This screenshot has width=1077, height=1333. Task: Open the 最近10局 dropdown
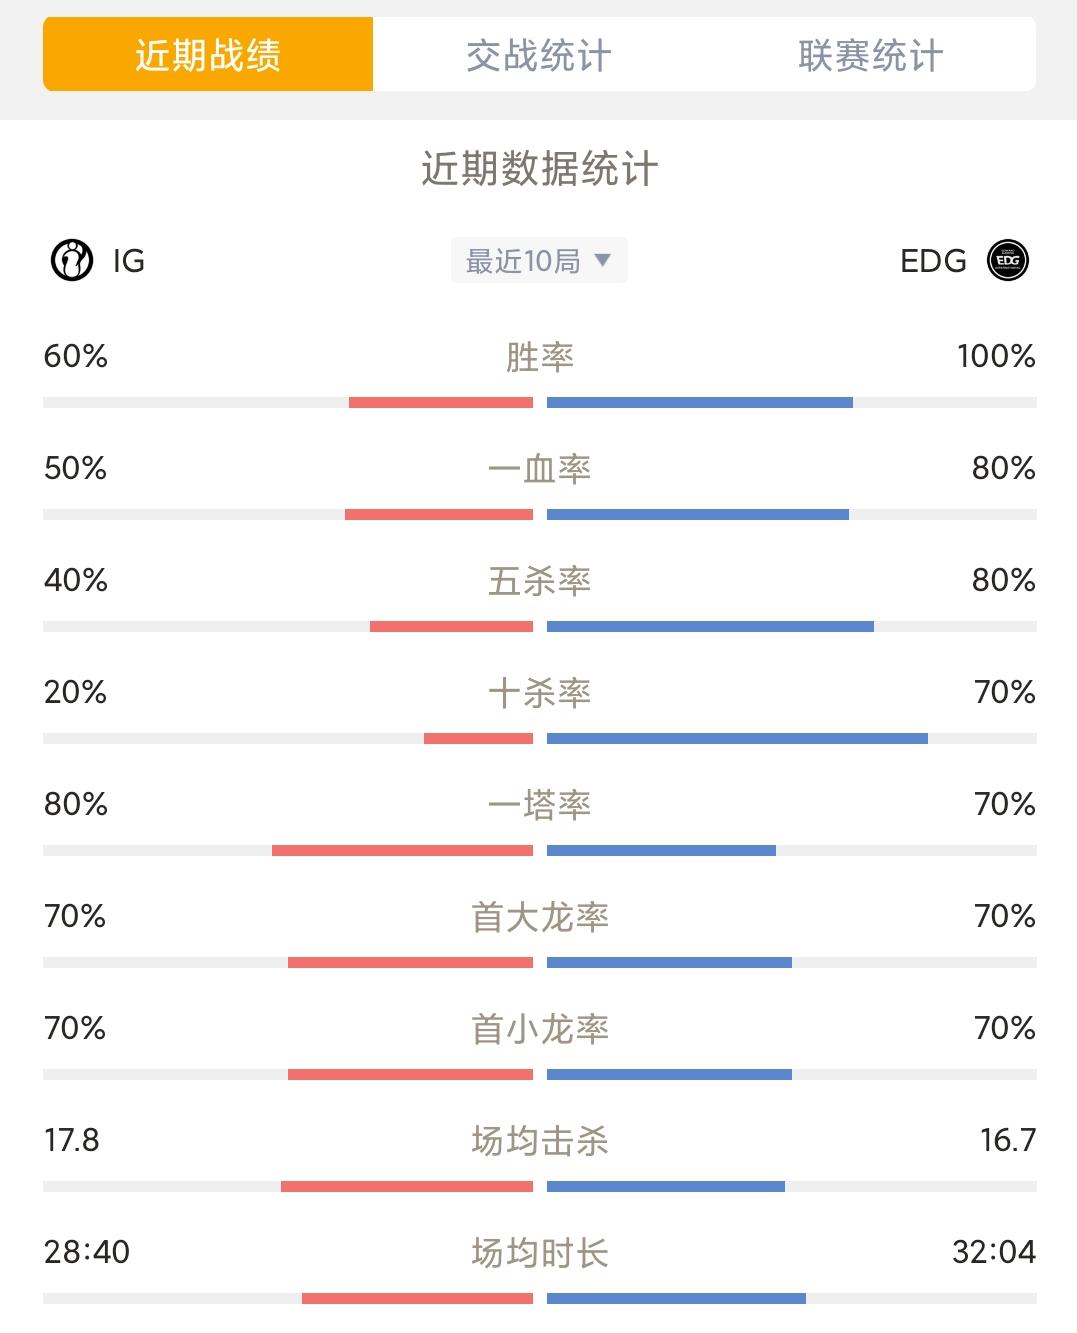pos(539,260)
